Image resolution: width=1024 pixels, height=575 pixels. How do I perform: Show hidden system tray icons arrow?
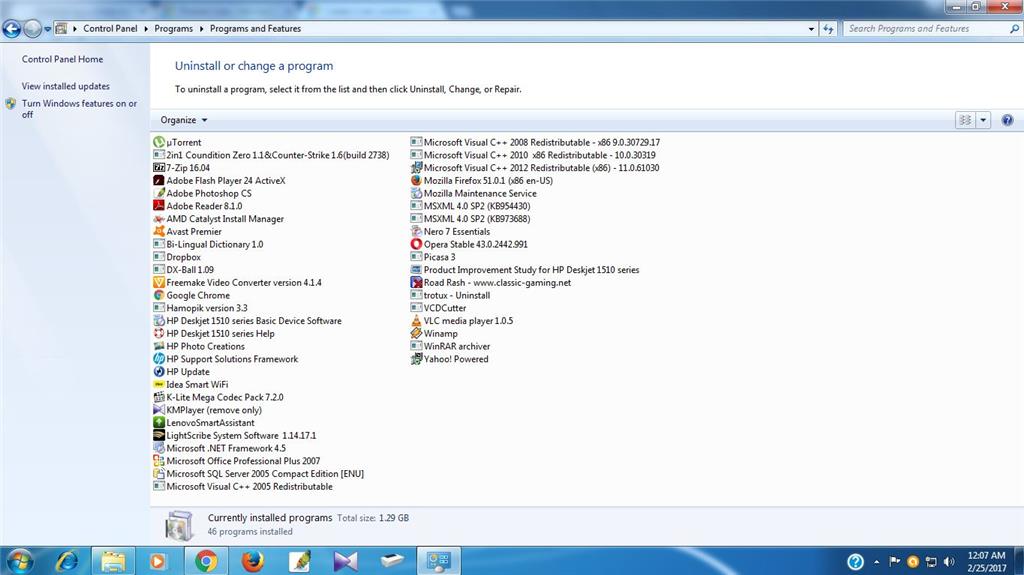coord(876,561)
